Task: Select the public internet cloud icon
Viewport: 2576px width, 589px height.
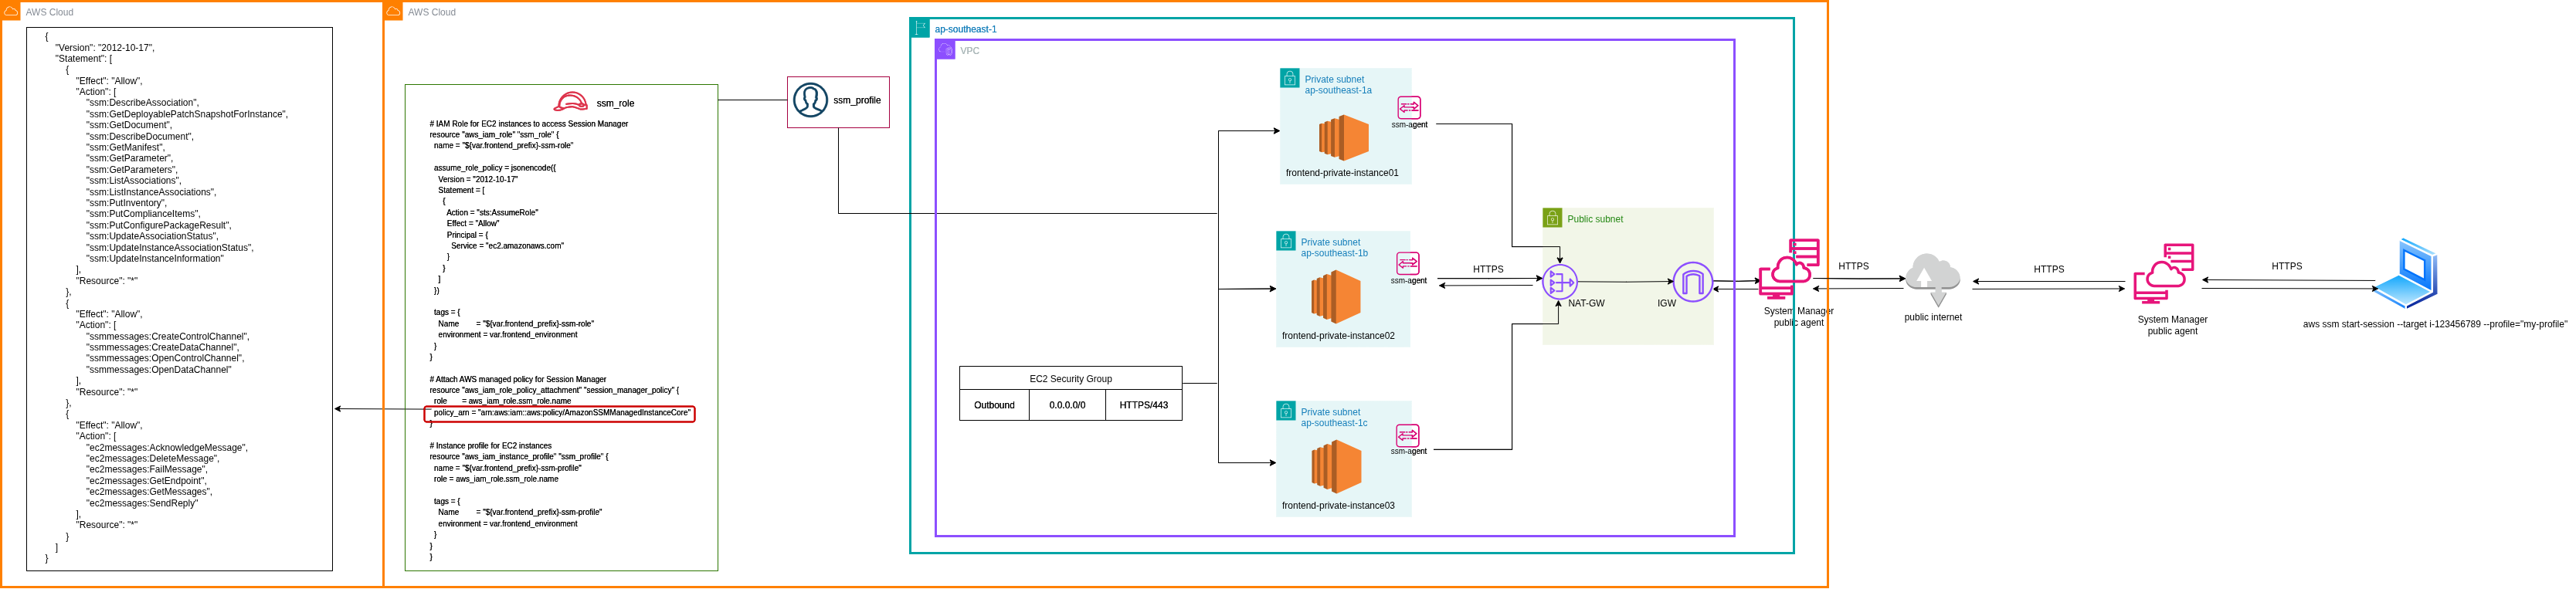Action: coord(1932,280)
